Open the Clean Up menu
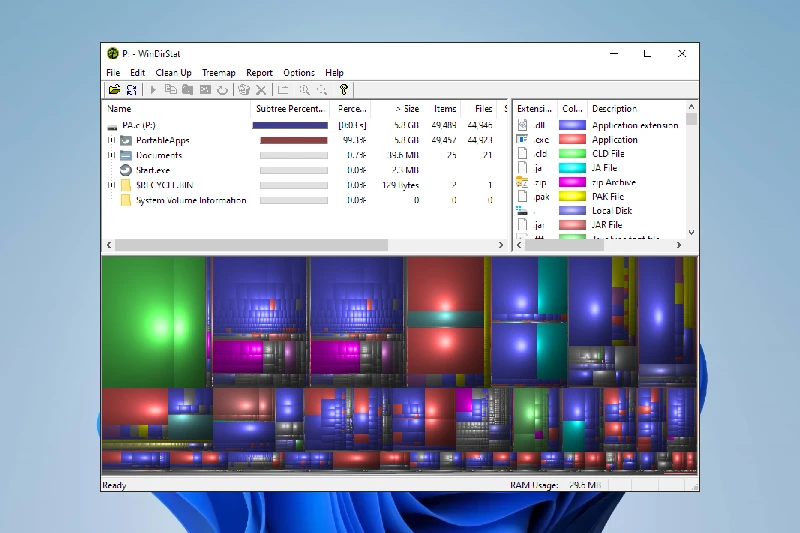Image resolution: width=800 pixels, height=533 pixels. point(173,73)
